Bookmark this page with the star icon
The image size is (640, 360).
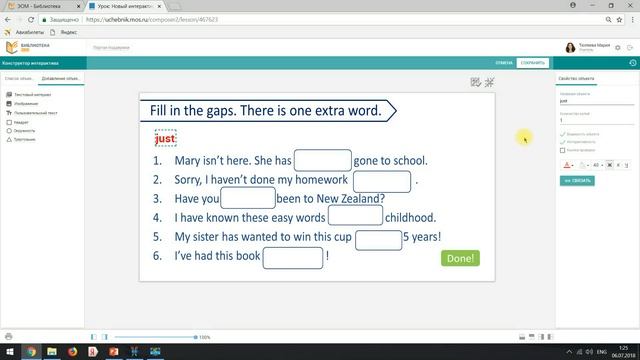(x=619, y=19)
